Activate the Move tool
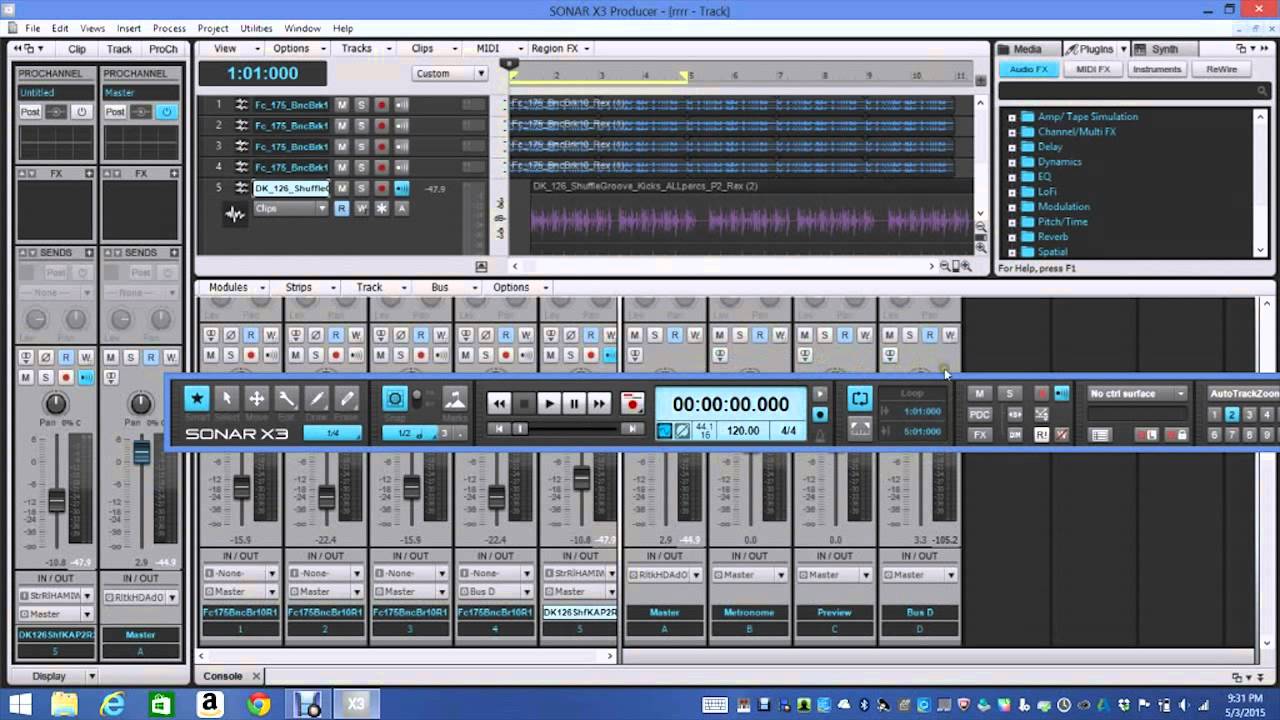Image resolution: width=1280 pixels, height=720 pixels. (257, 399)
